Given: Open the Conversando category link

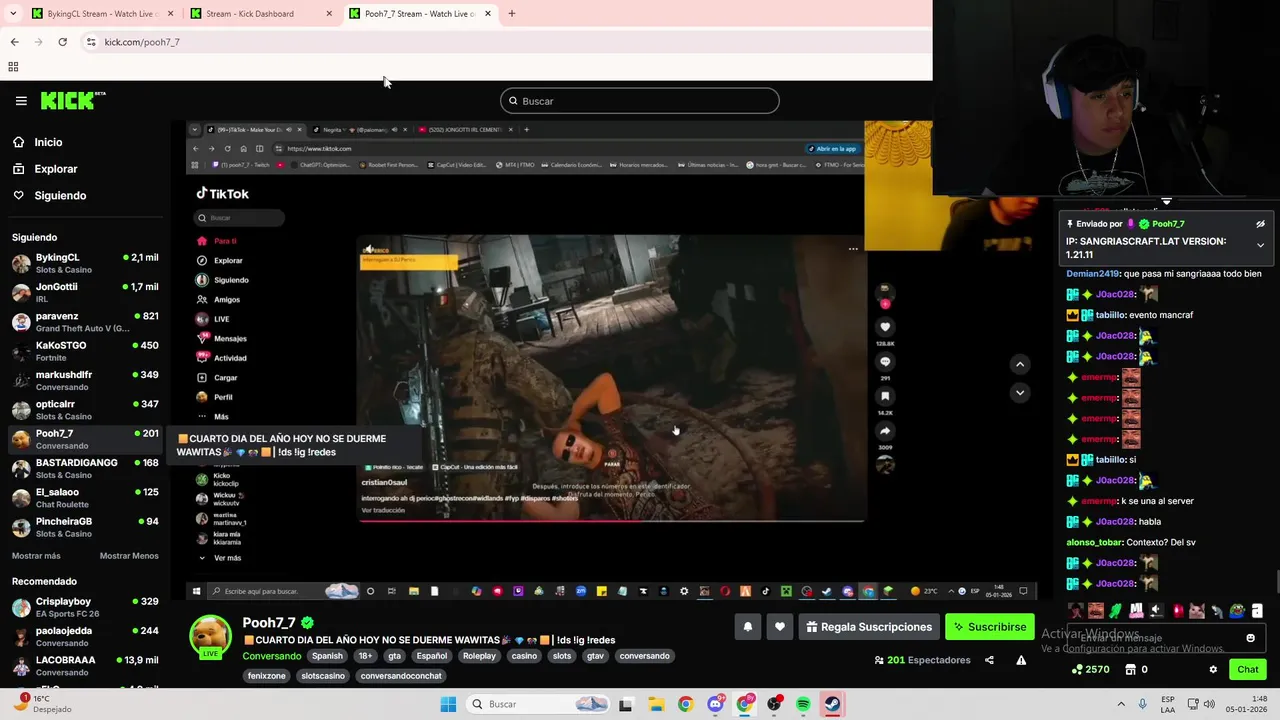Looking at the screenshot, I should coord(271,656).
